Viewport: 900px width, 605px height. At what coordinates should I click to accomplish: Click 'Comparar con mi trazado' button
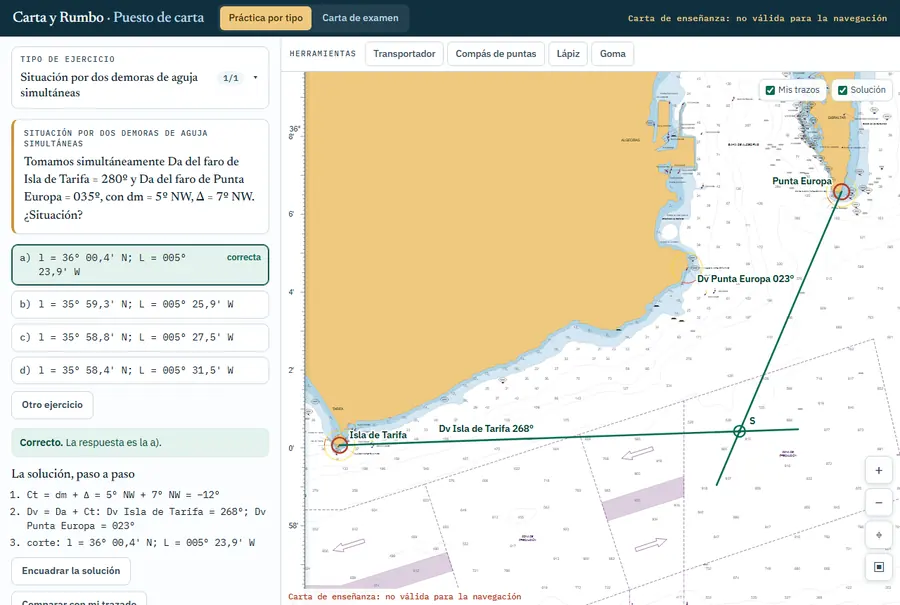[x=79, y=600]
